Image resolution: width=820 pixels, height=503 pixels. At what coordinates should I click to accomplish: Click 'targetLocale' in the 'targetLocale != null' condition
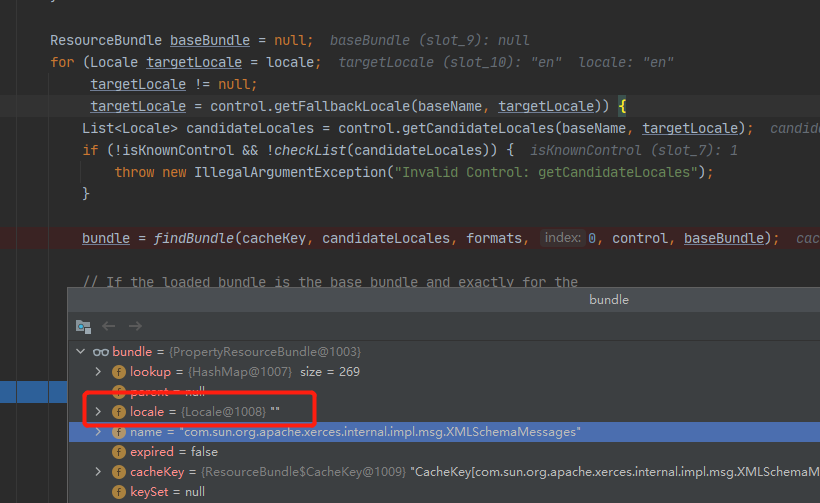pyautogui.click(x=138, y=84)
